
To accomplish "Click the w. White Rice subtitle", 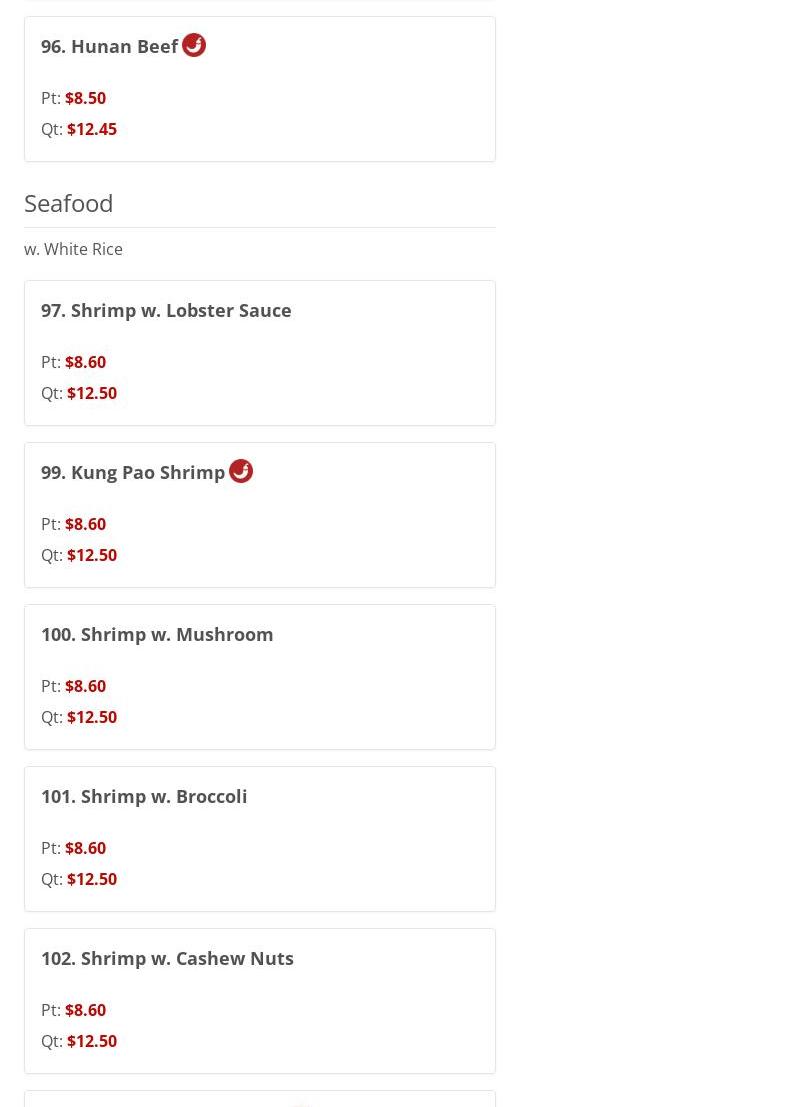I will (x=73, y=249).
